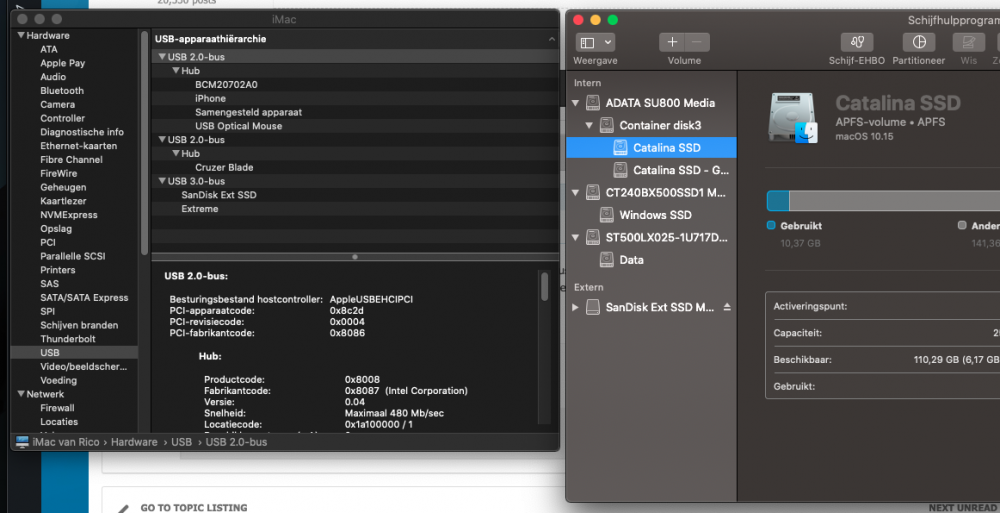Viewport: 1000px width, 513px height.
Task: Collapse the Hardware section in System Information
Action: [x=21, y=36]
